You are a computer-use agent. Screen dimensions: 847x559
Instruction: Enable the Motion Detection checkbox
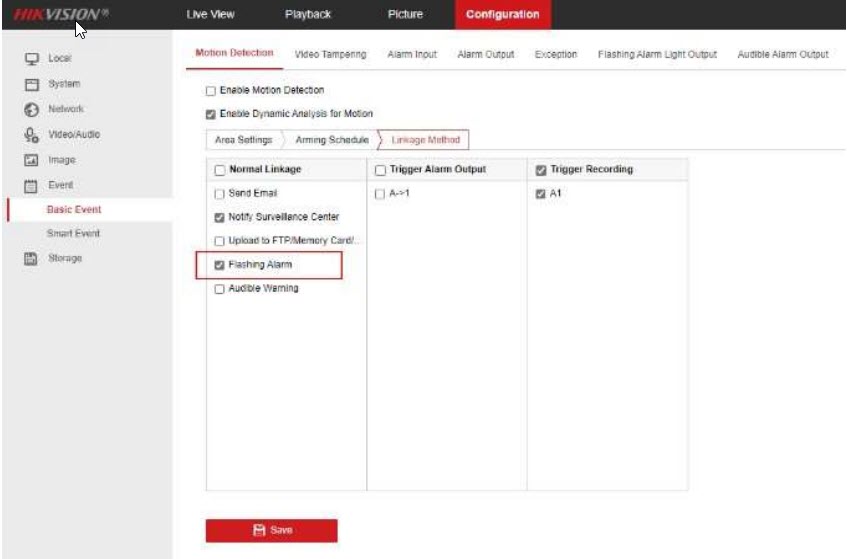(211, 91)
